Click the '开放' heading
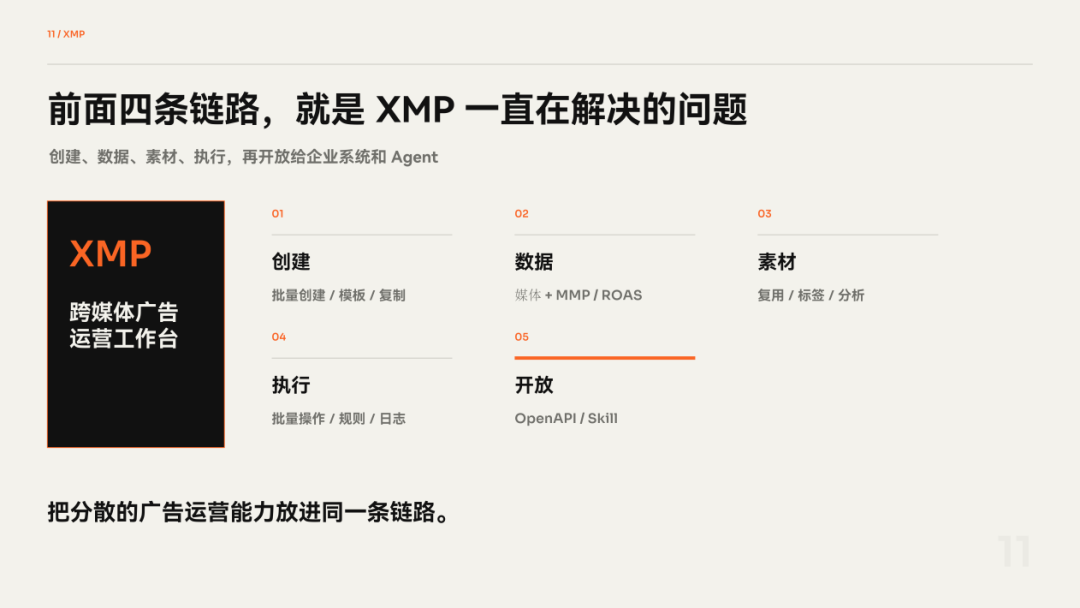Viewport: 1080px width, 608px height. point(534,385)
